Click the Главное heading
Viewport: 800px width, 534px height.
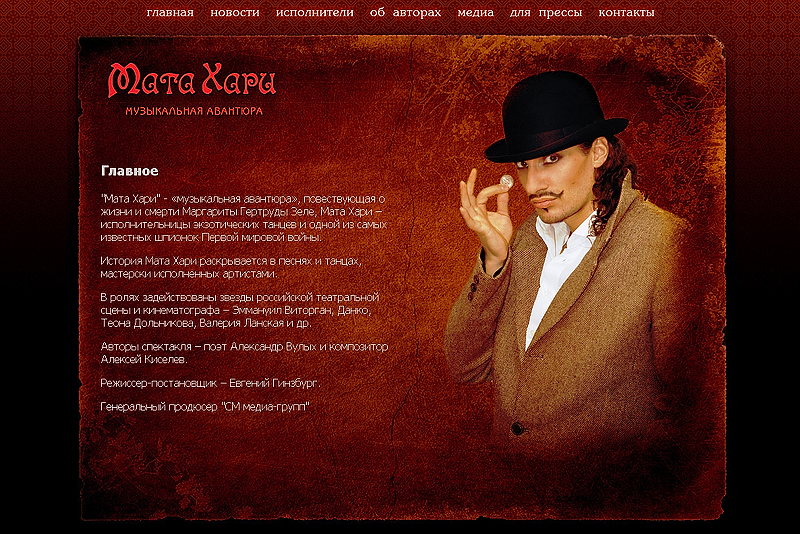(130, 171)
